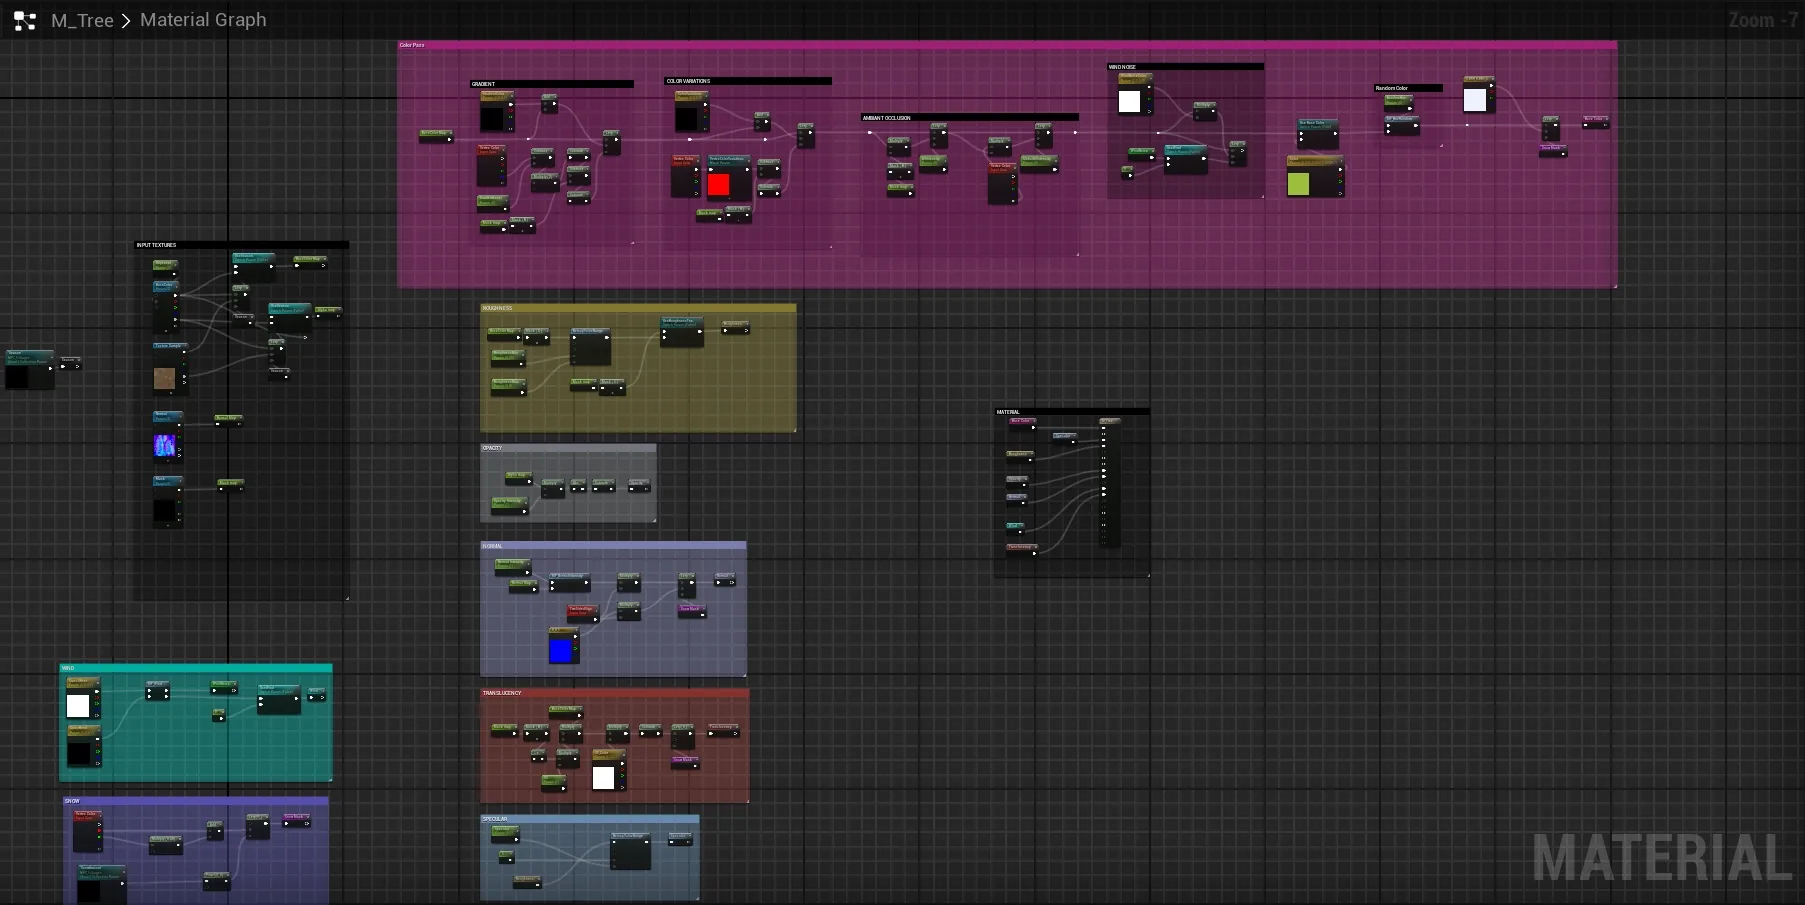Select the red swatch in Color Variations
Viewport: 1805px width, 905px height.
tap(718, 184)
